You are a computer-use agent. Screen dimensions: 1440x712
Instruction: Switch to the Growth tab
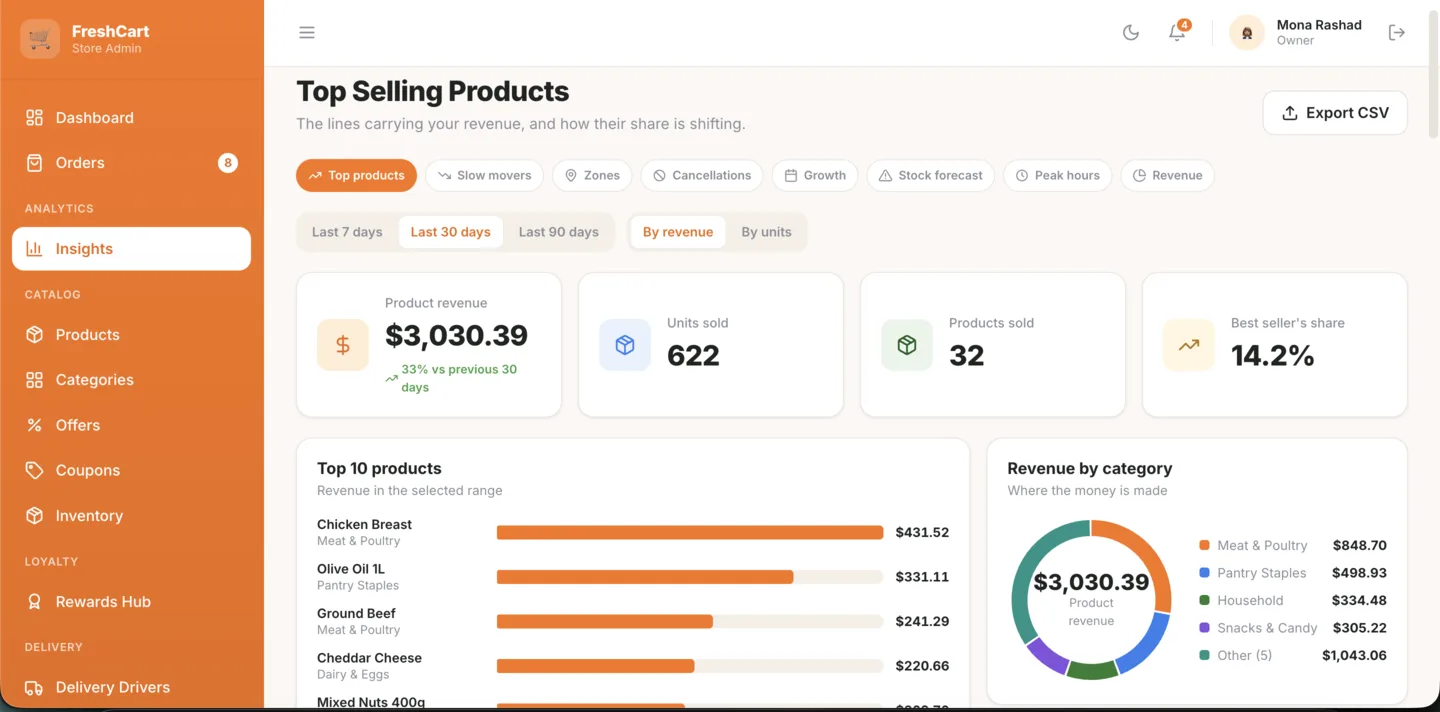tap(815, 175)
